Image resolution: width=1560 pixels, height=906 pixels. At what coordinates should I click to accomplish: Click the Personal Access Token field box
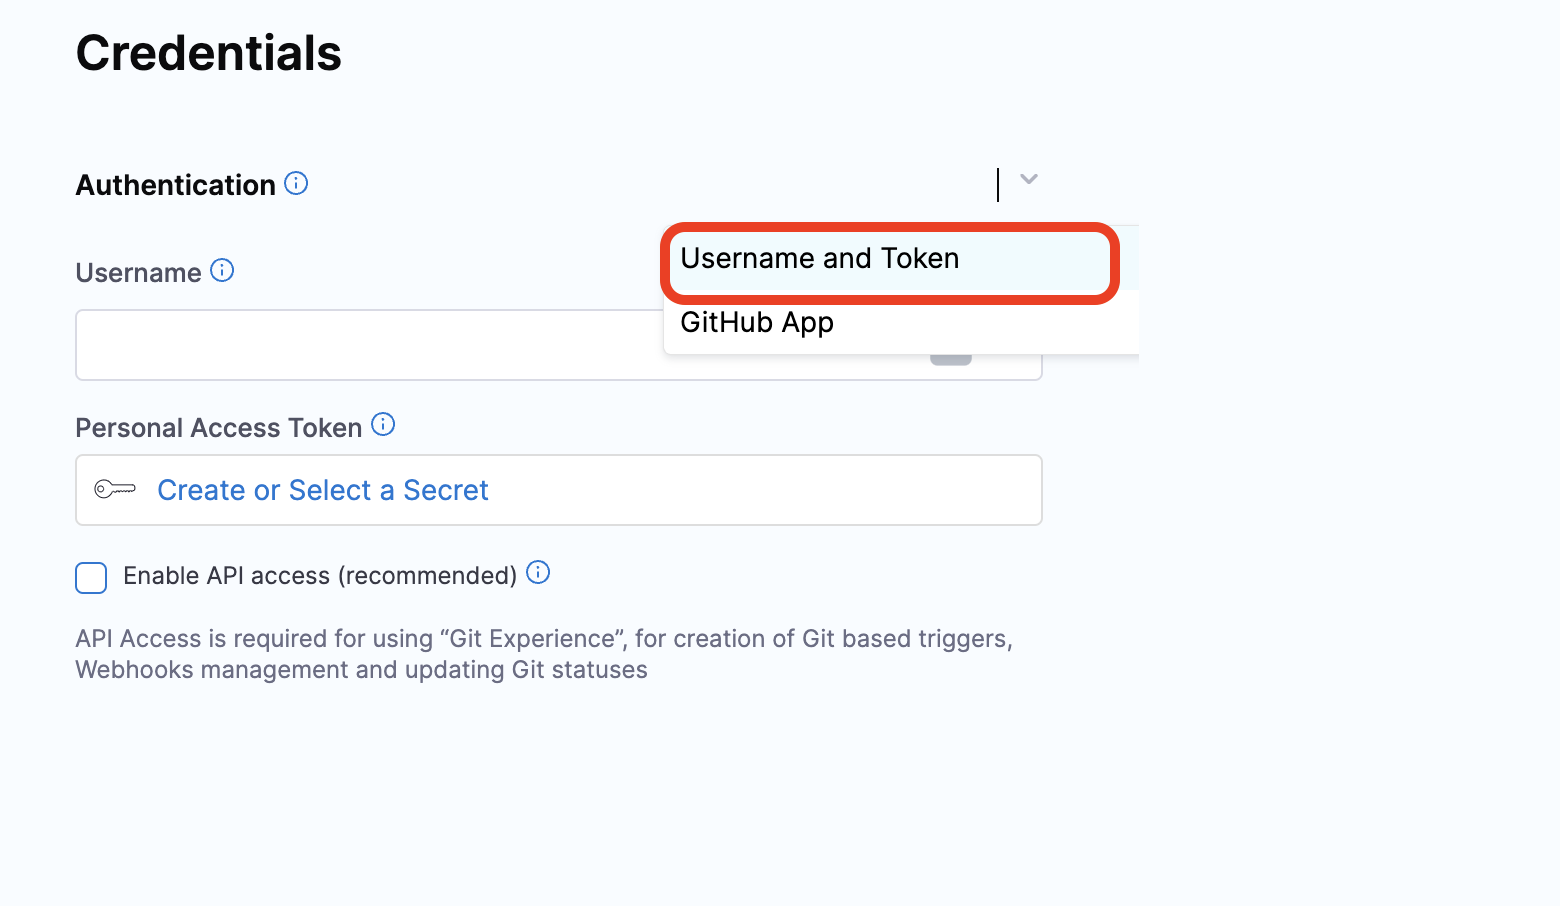[559, 490]
